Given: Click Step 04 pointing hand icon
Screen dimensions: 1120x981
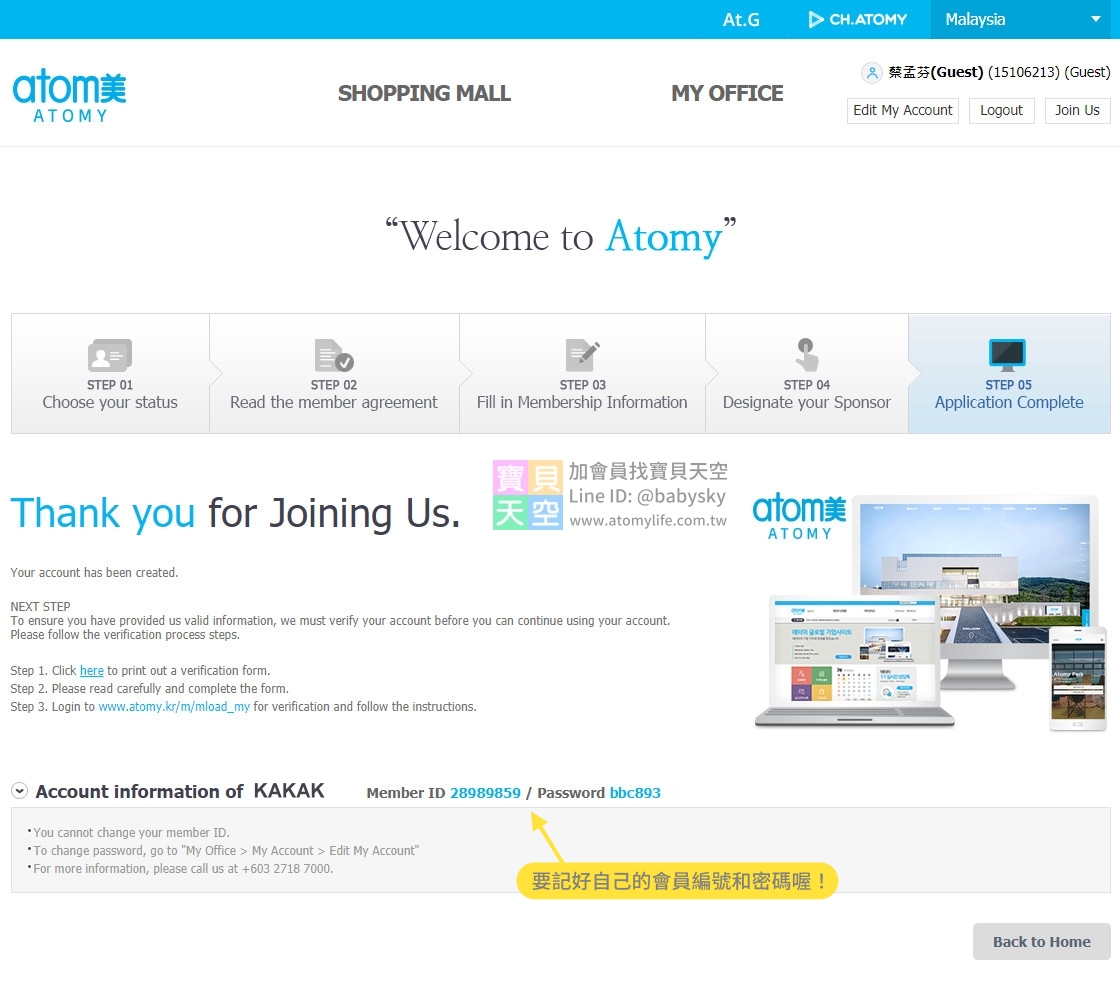Looking at the screenshot, I should click(806, 355).
